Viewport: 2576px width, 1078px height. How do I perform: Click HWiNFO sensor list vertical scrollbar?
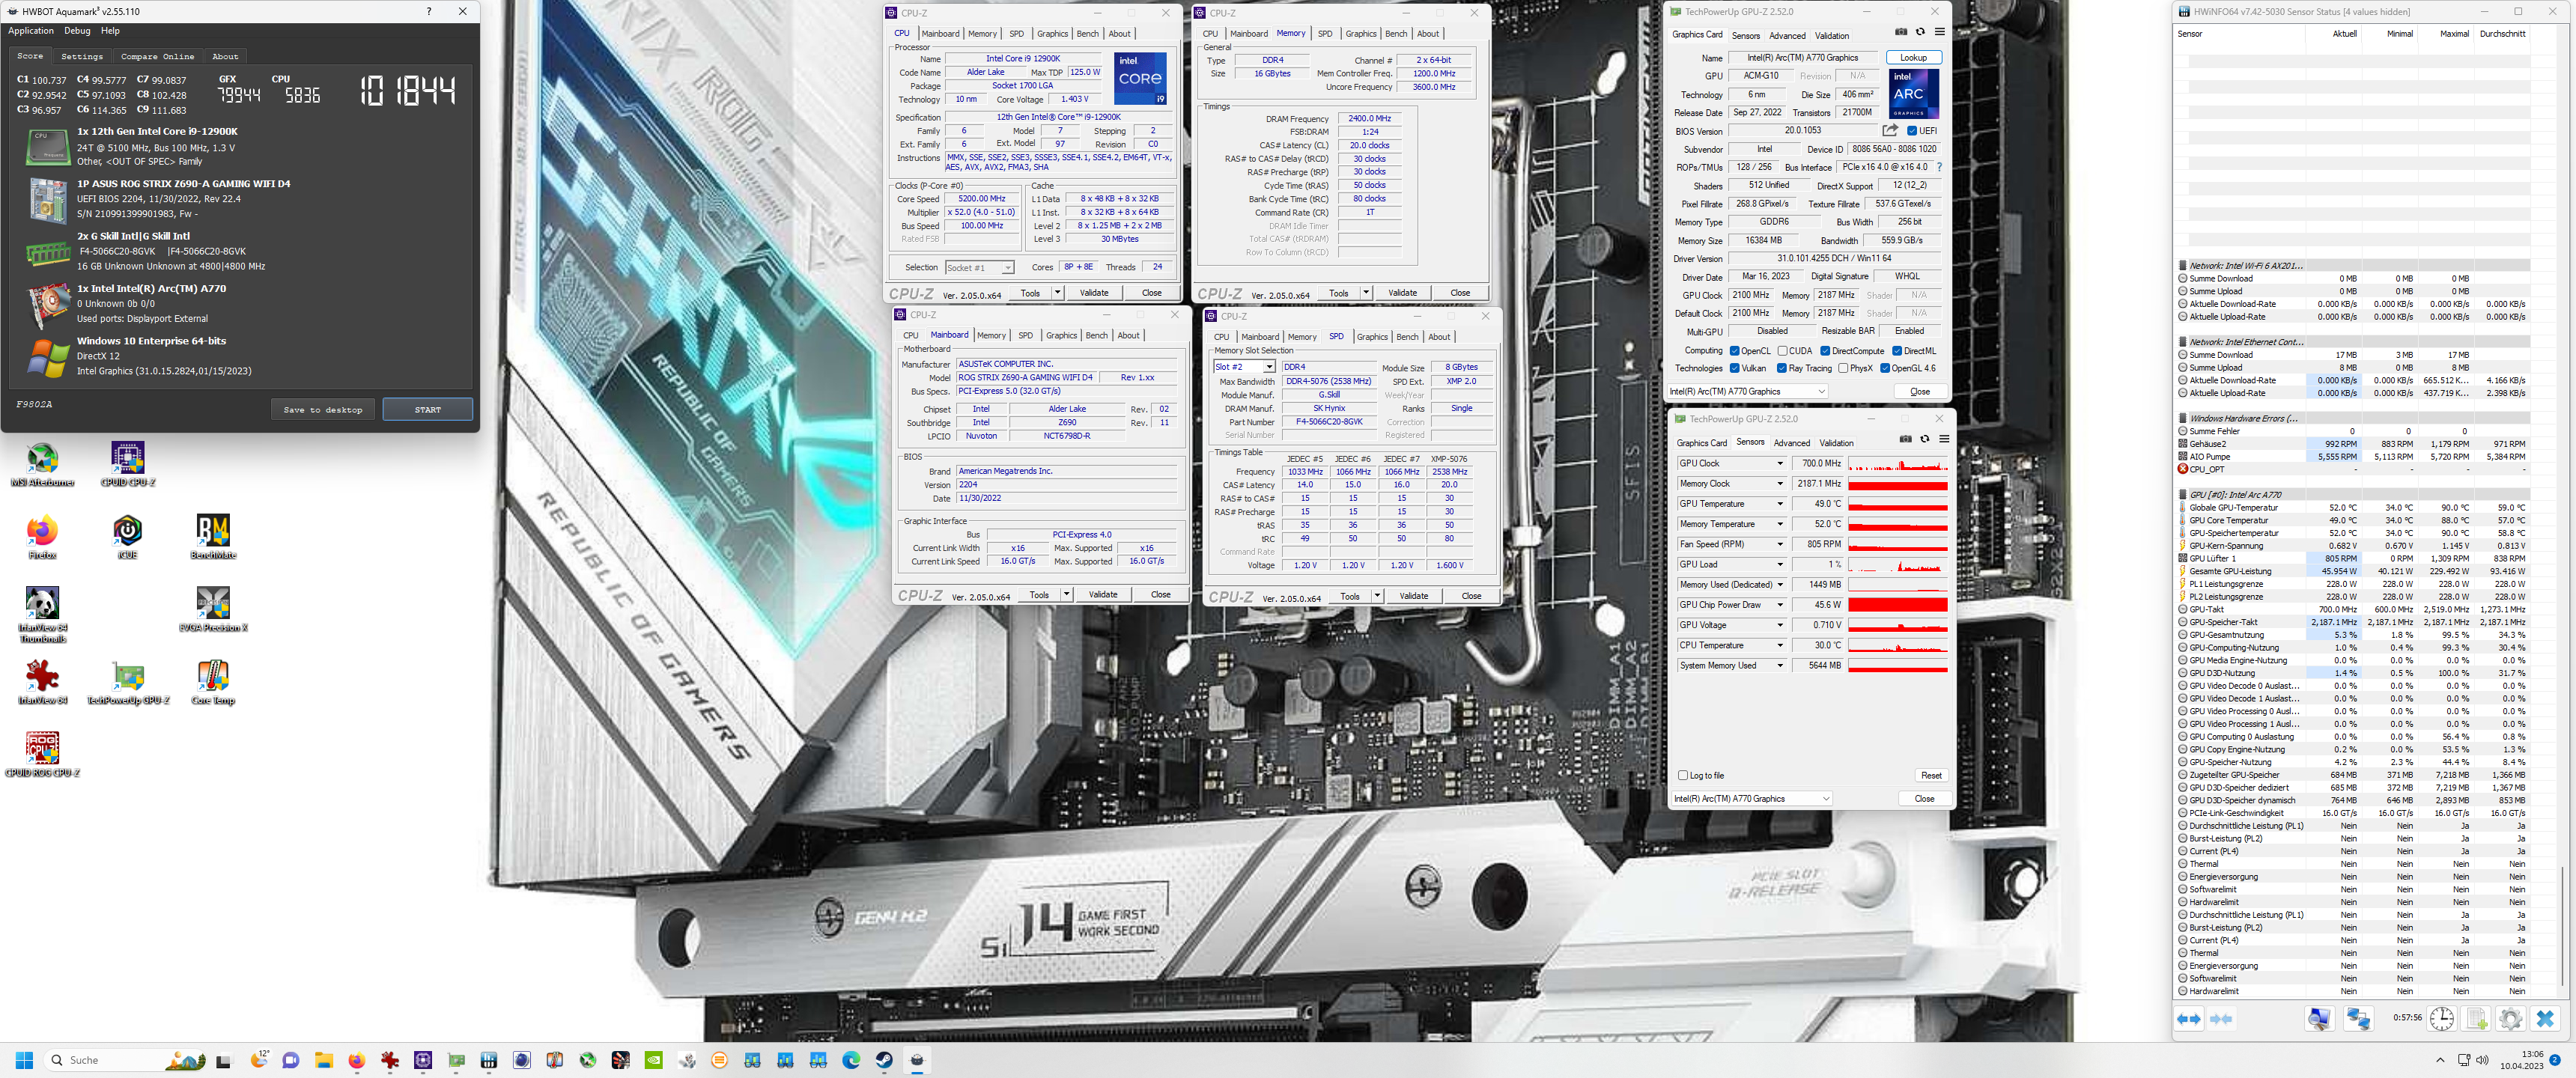(2564, 925)
